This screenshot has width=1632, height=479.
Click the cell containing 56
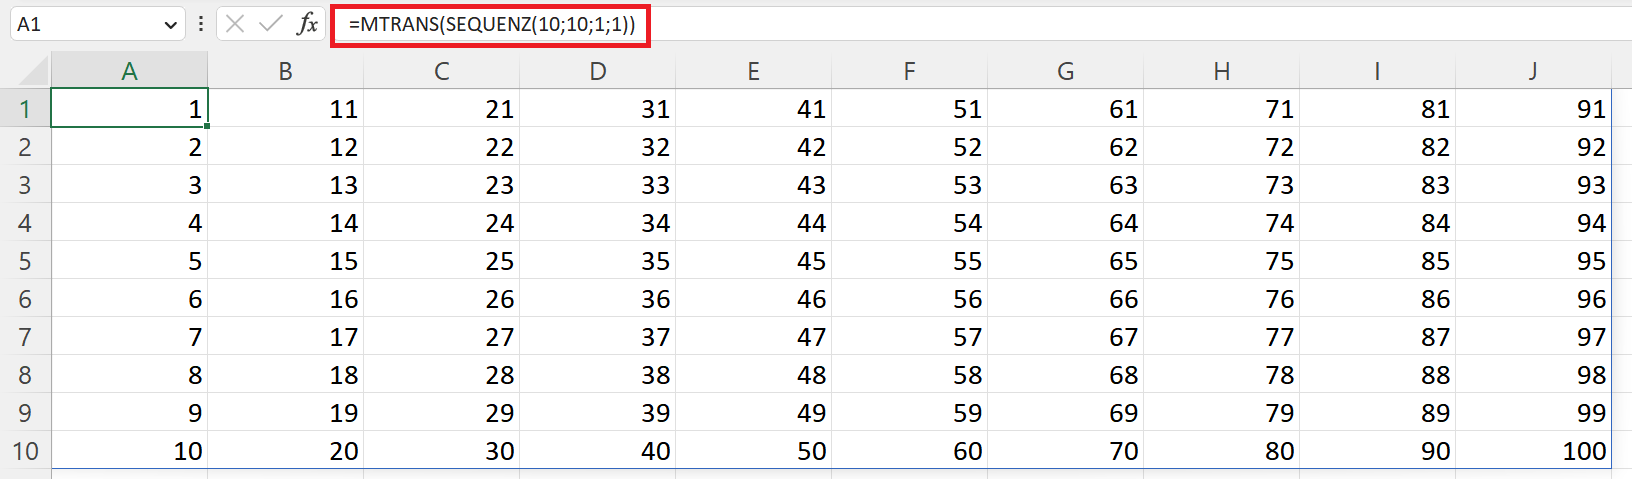(909, 298)
